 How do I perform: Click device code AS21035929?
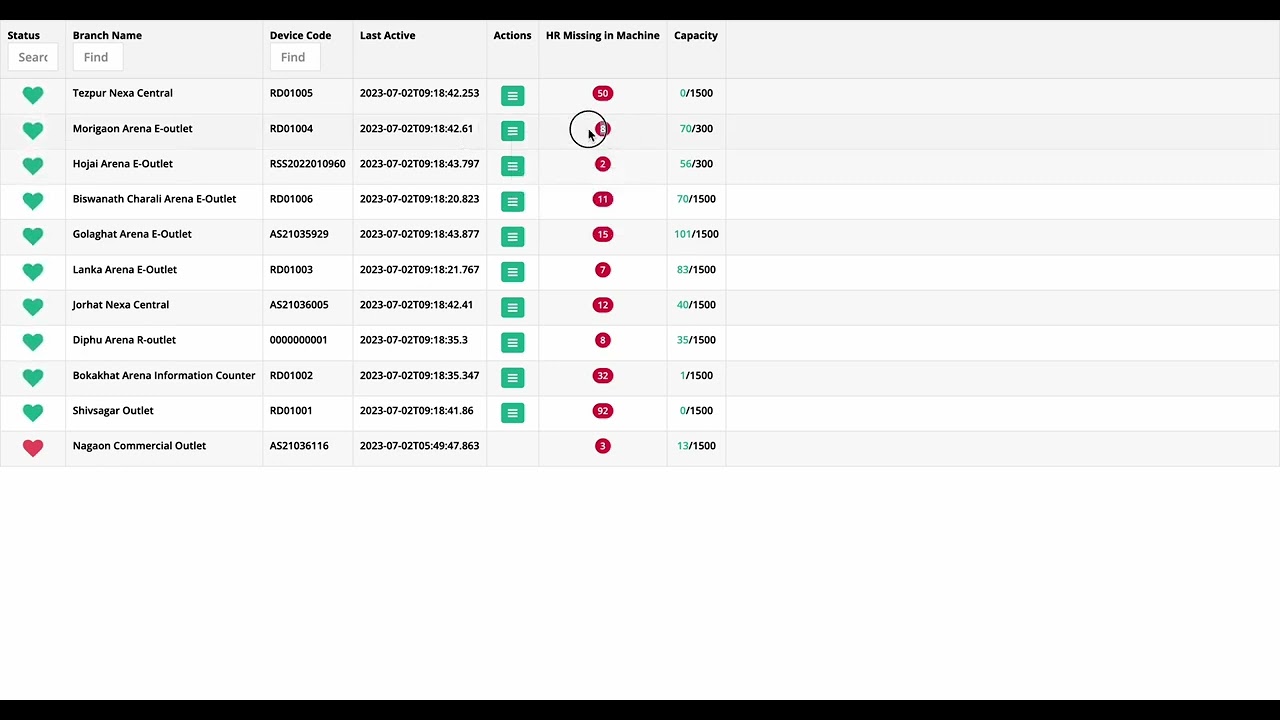(x=299, y=234)
